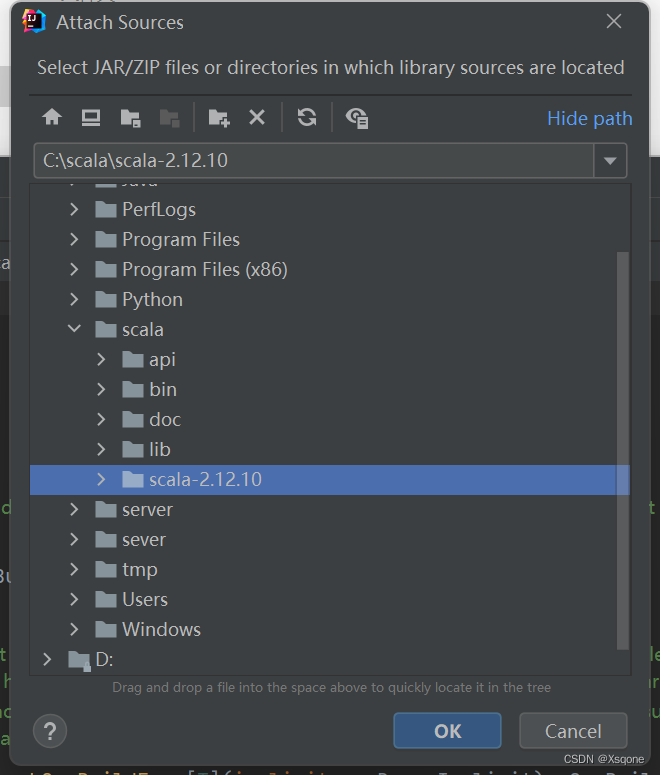The image size is (660, 775).
Task: Expand the D: drive chevron
Action: (x=47, y=659)
